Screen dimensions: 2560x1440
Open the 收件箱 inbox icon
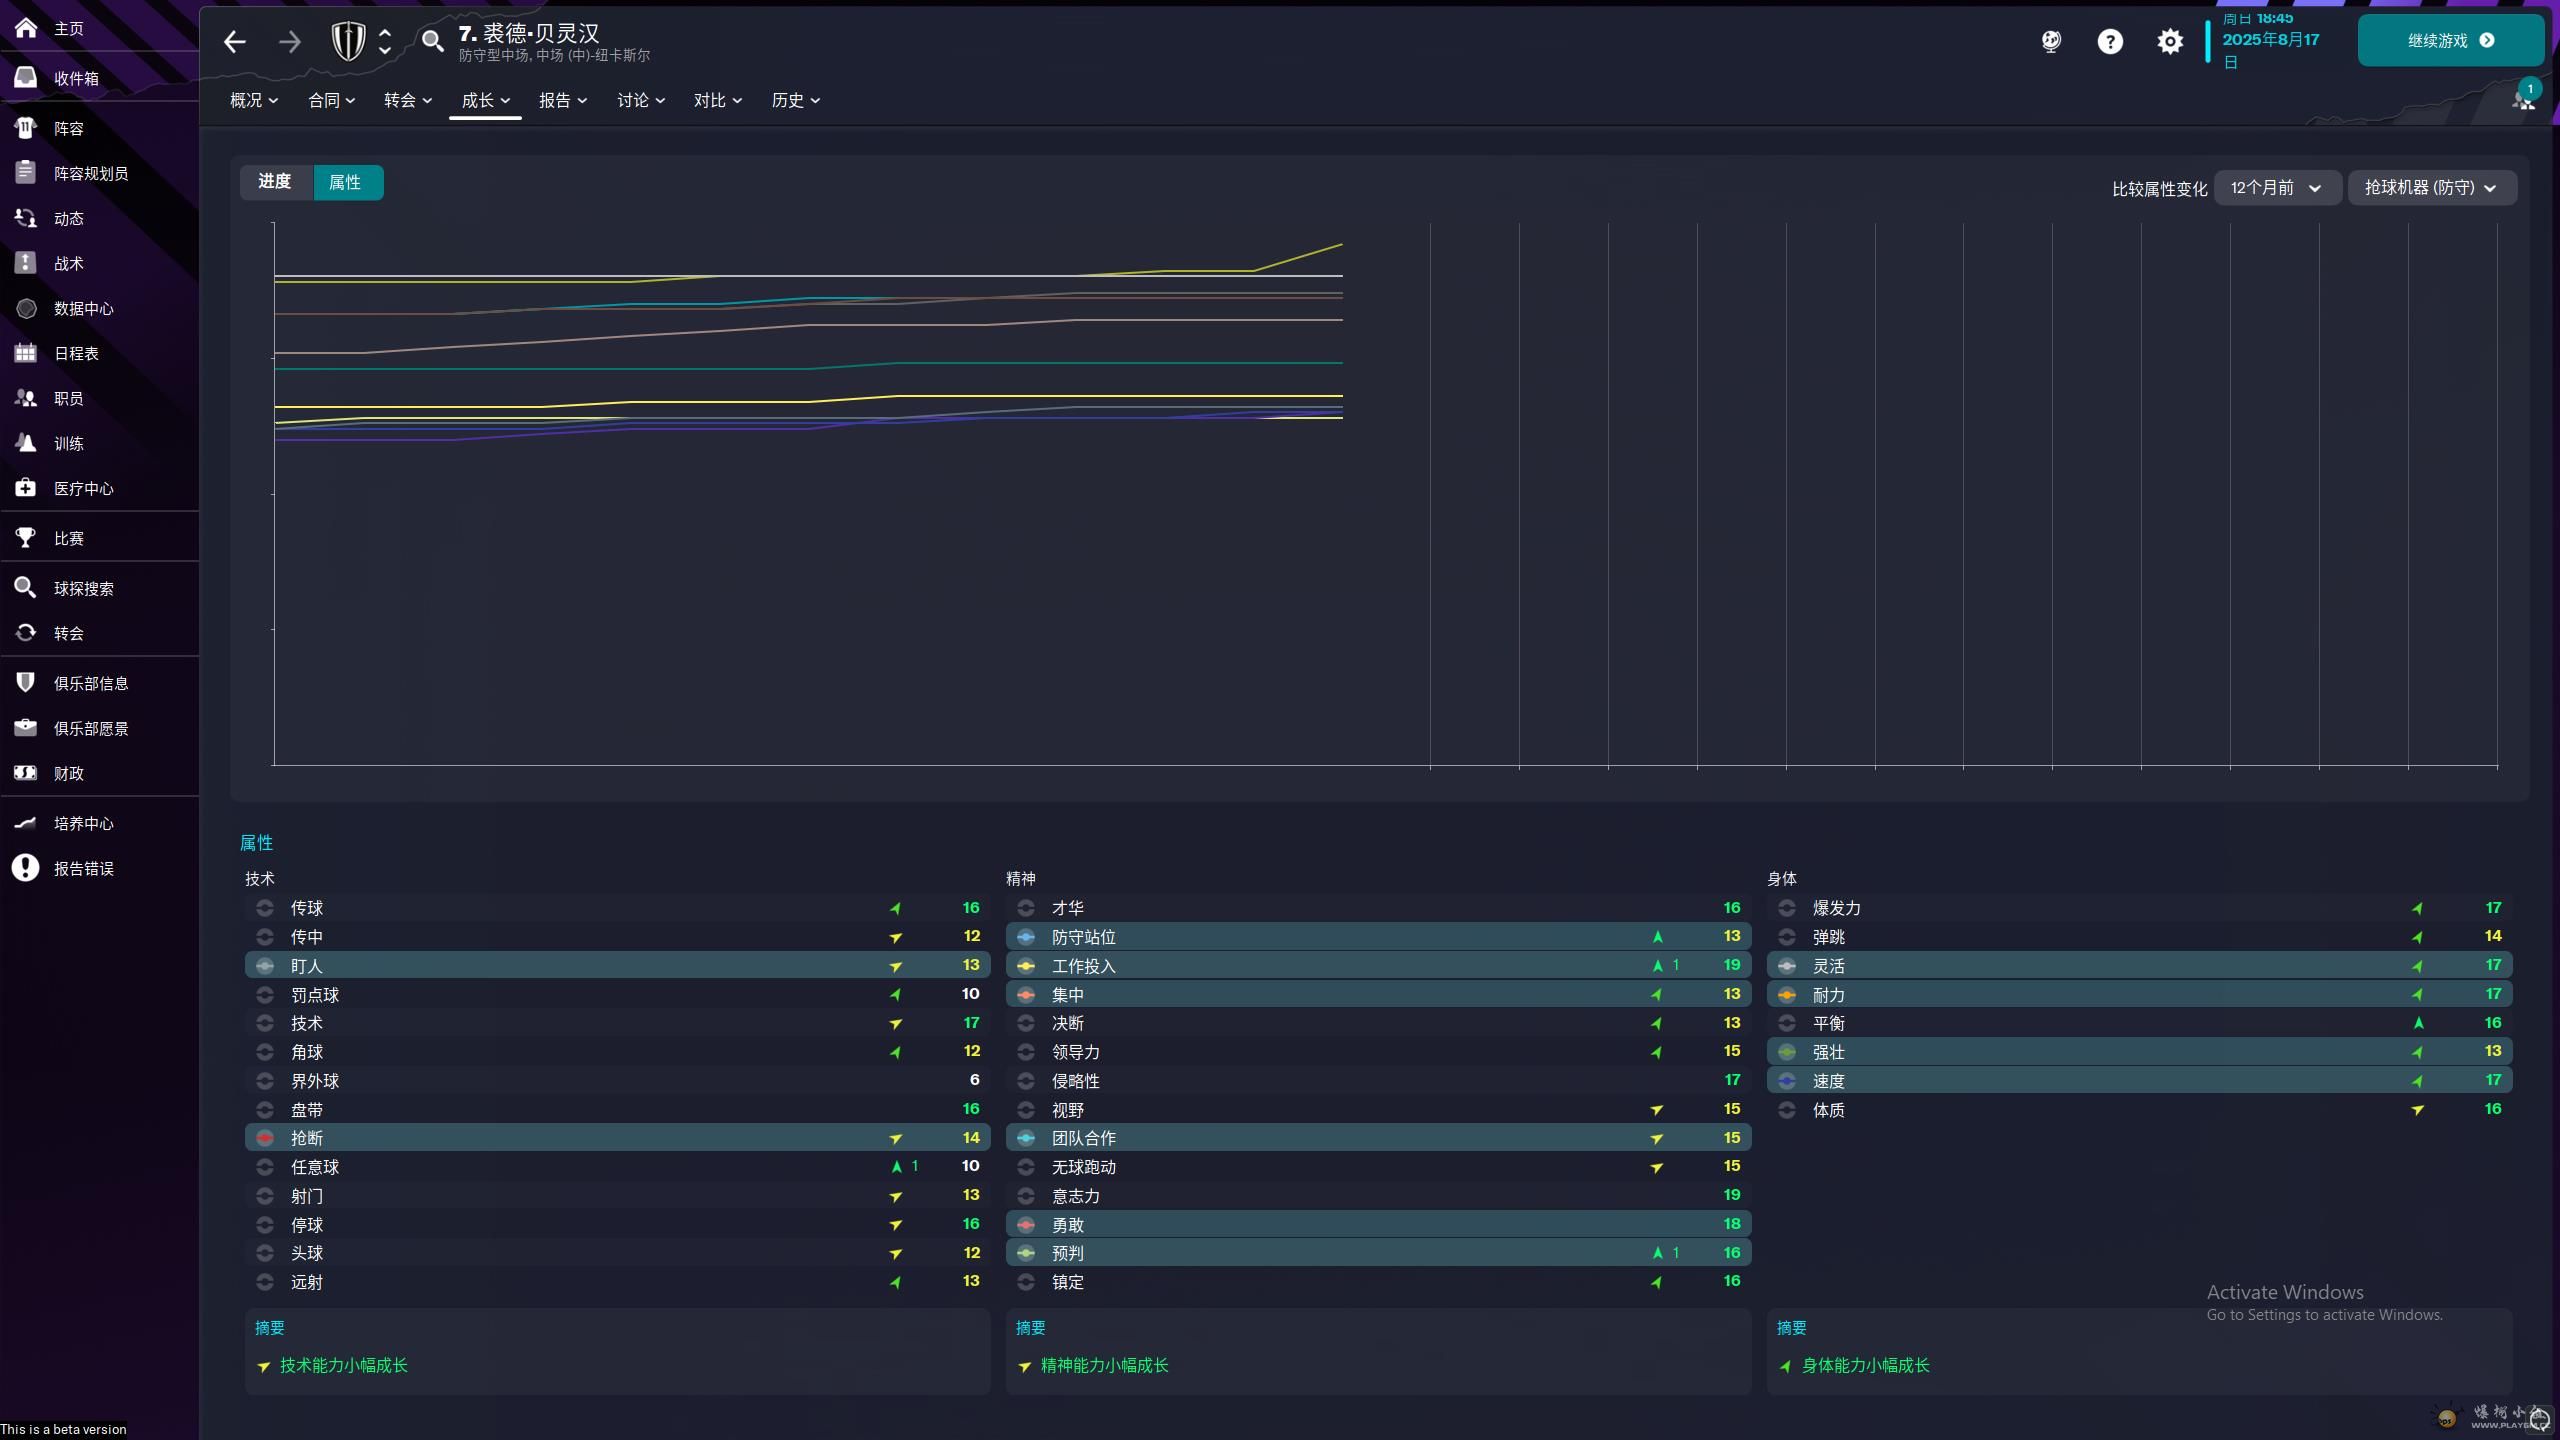click(26, 78)
